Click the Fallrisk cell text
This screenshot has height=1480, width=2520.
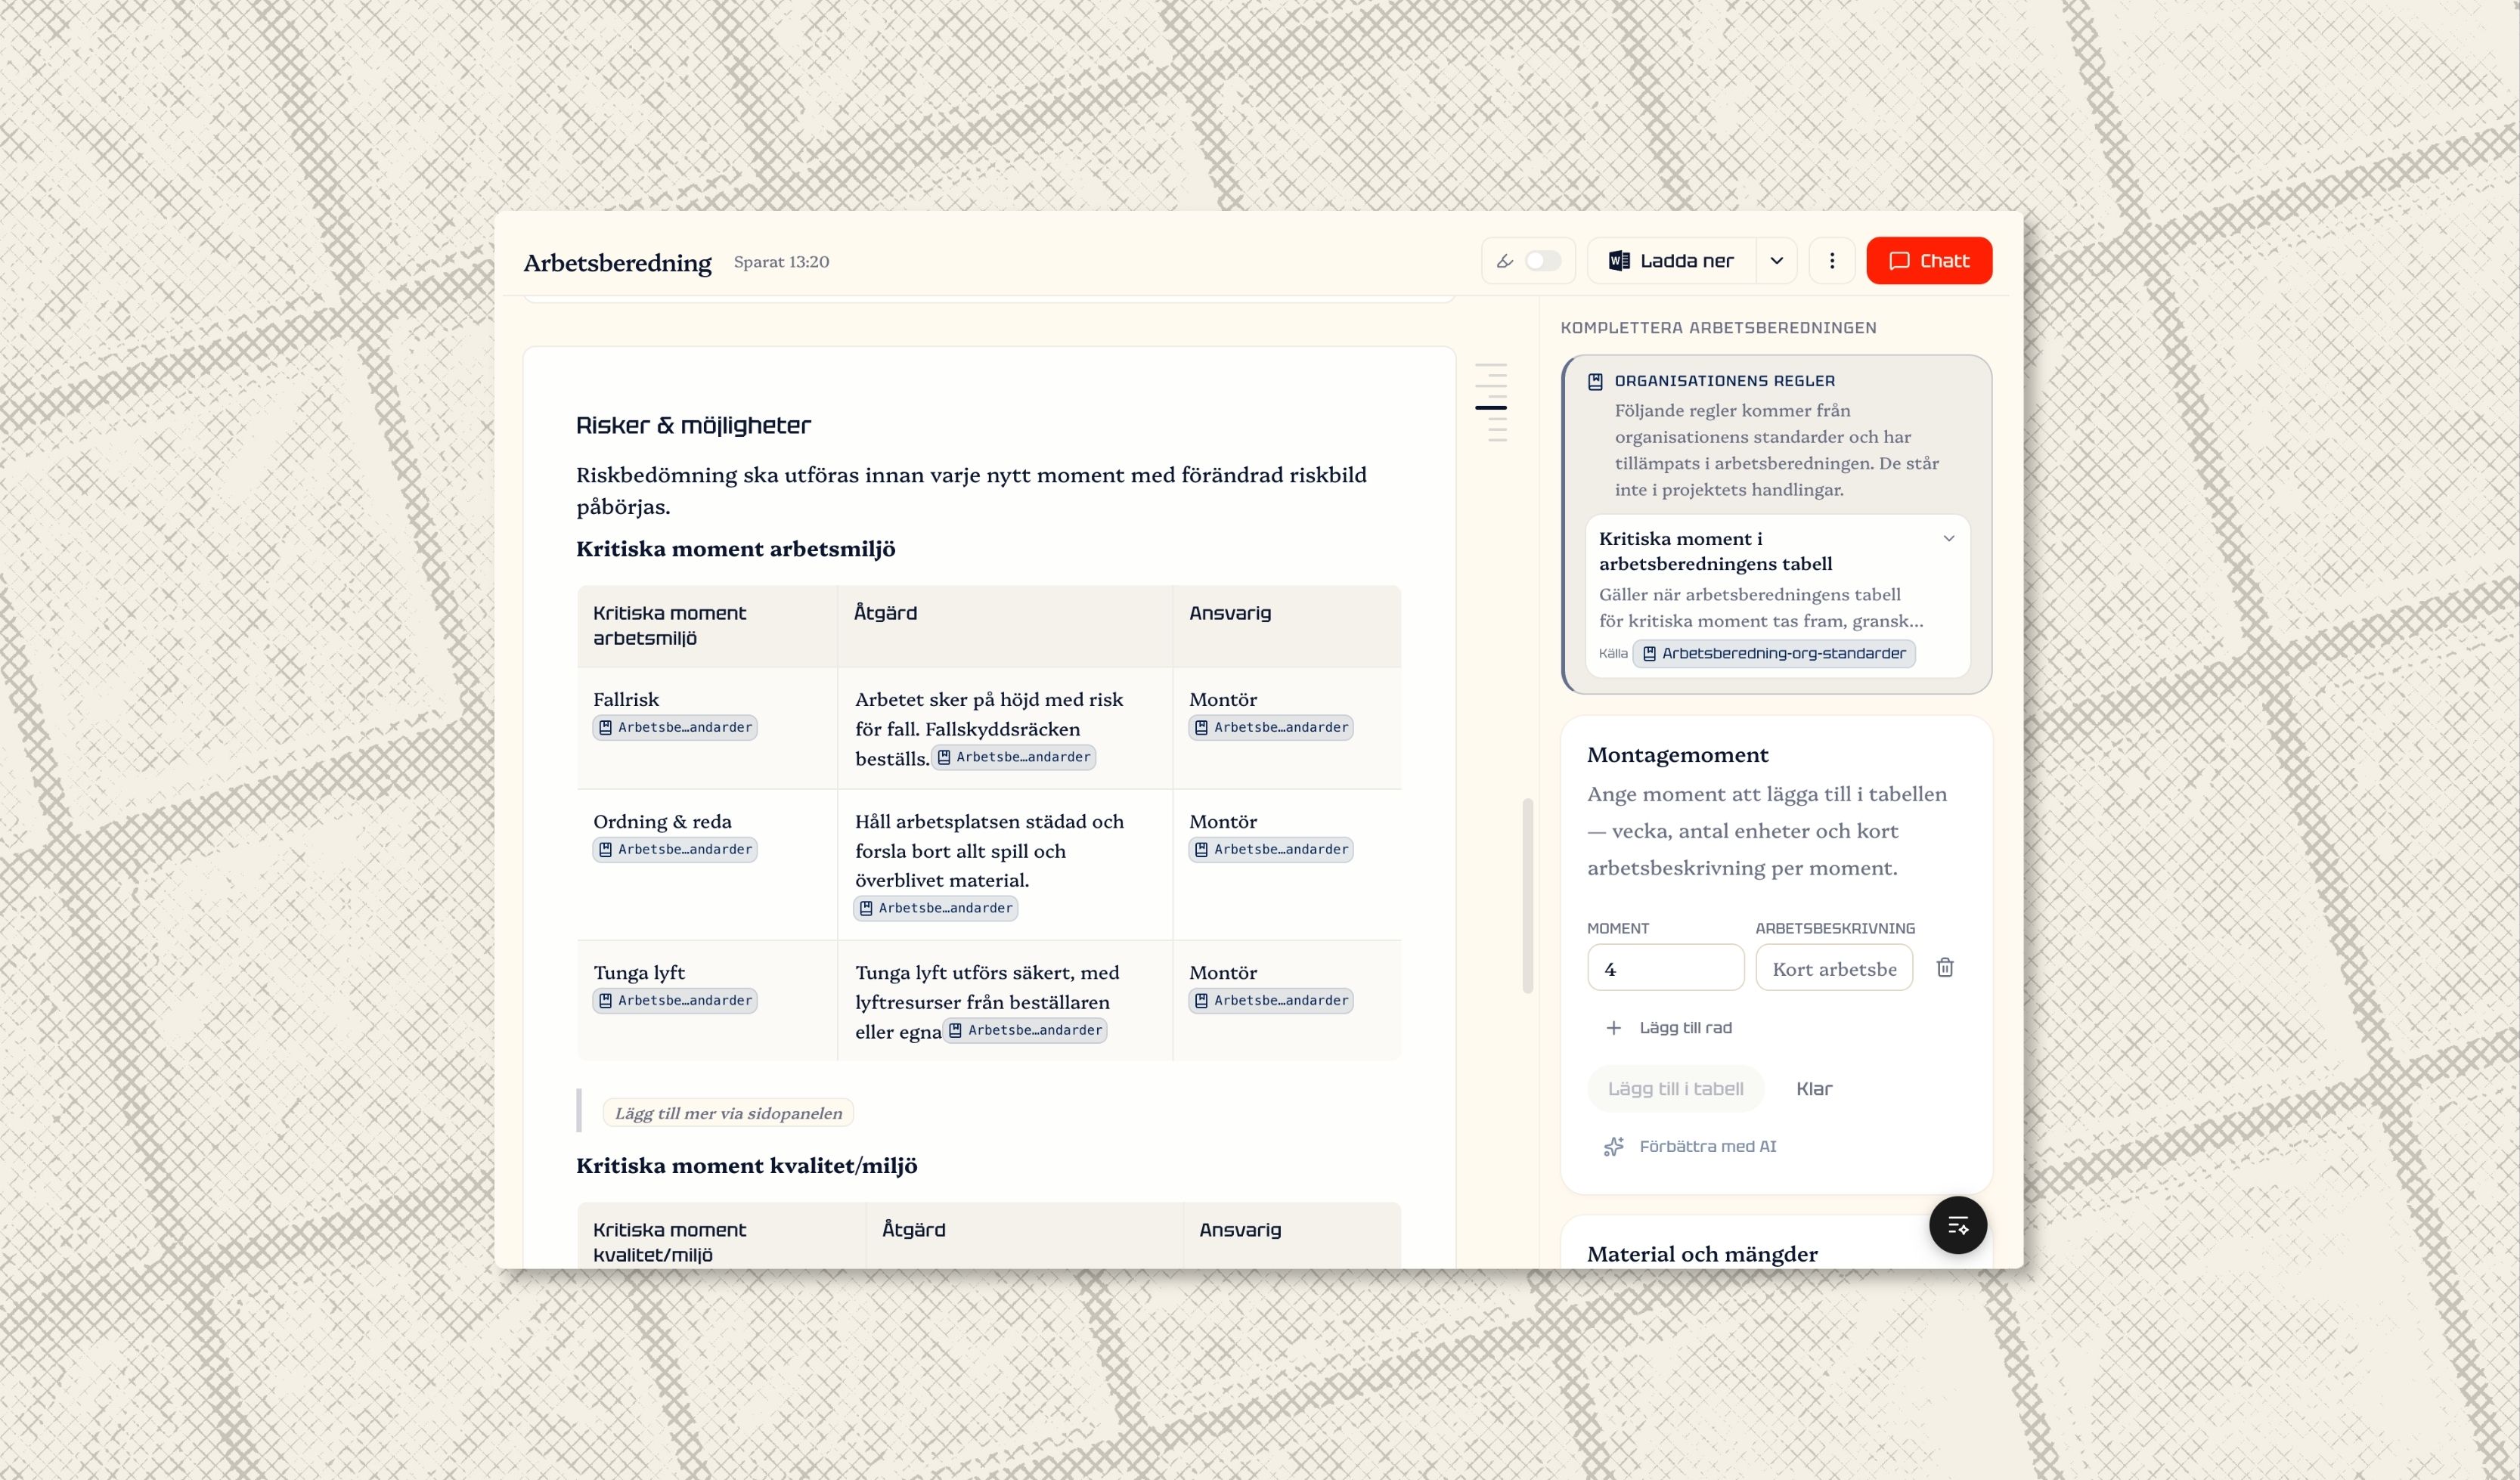click(x=626, y=699)
